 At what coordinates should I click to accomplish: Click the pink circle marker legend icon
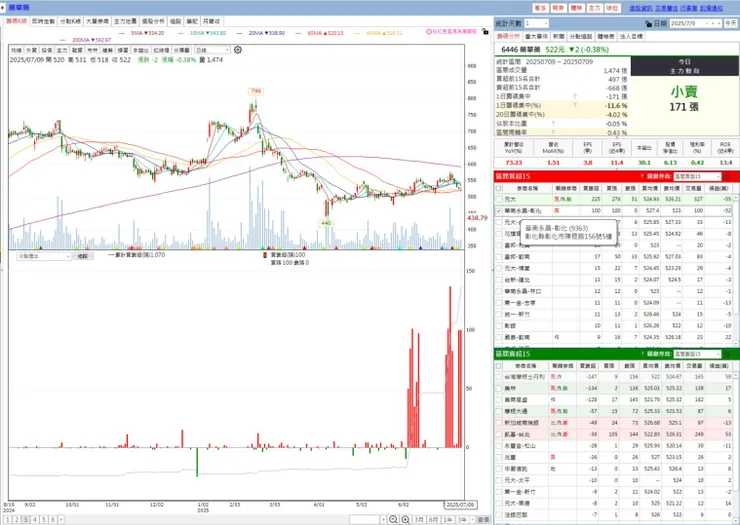click(x=429, y=32)
